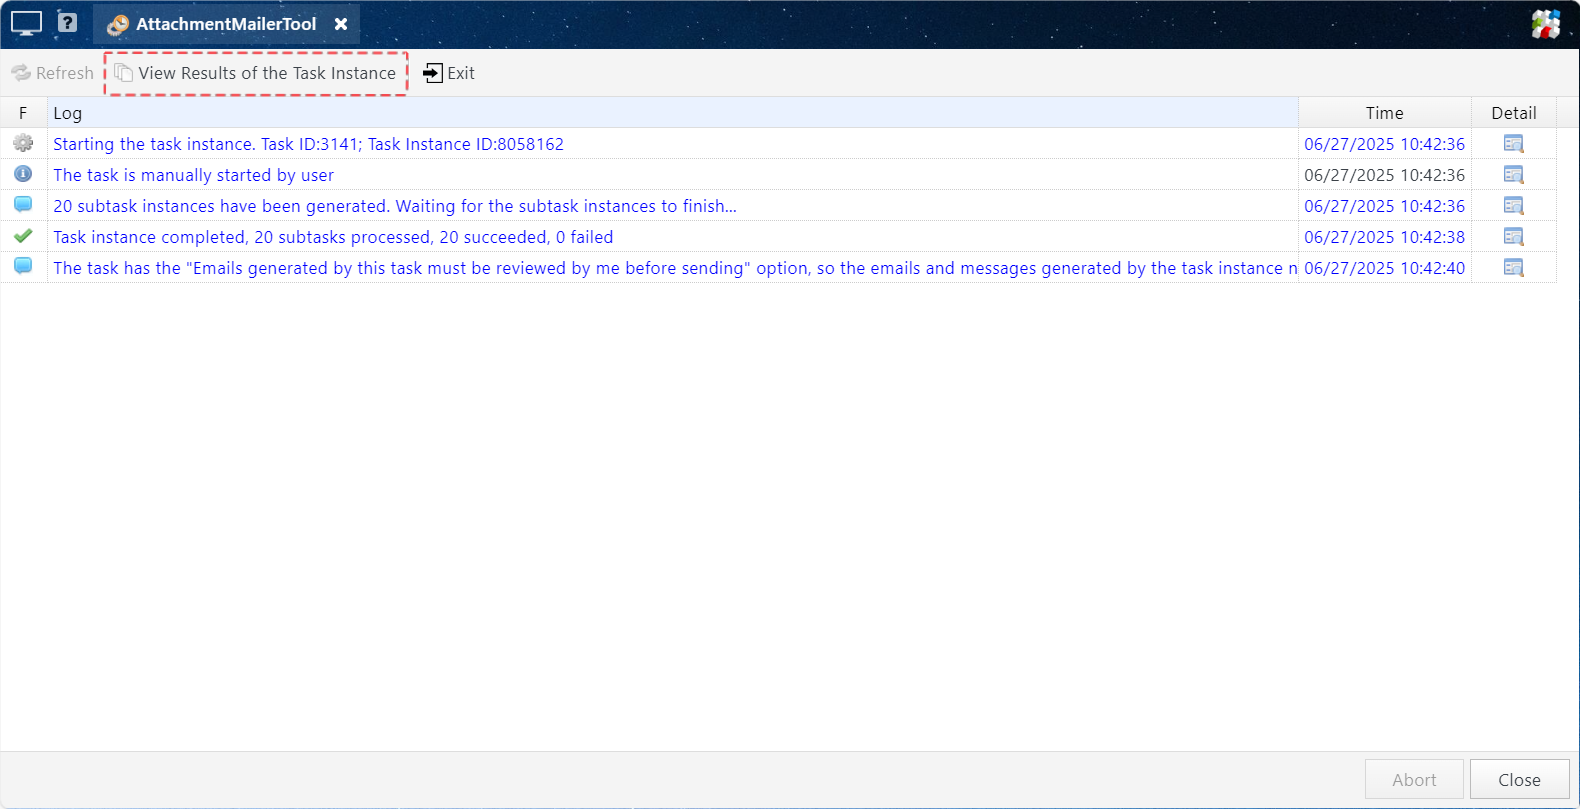Click the message icon of the emails review row
The height and width of the screenshot is (809, 1580).
[23, 267]
